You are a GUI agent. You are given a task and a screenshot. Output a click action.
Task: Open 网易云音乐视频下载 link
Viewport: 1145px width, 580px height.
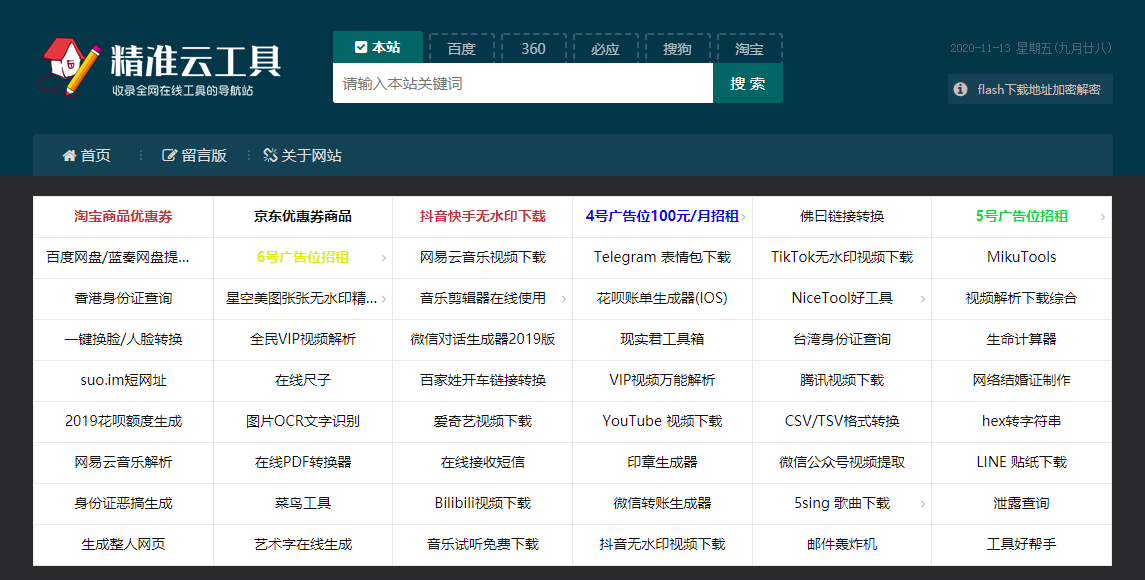[483, 257]
